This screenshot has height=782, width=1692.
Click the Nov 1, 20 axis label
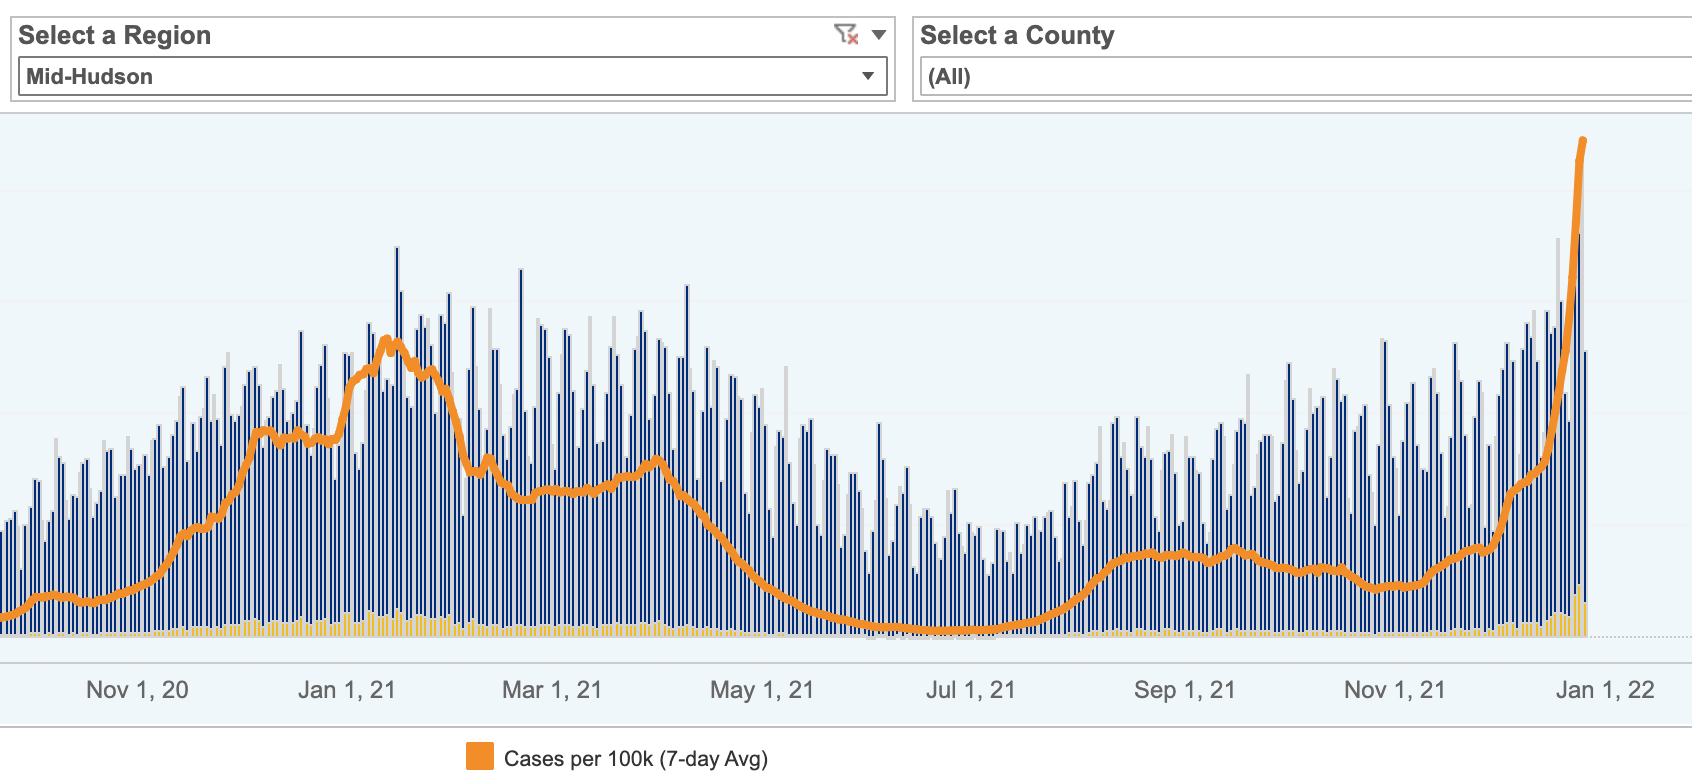[137, 690]
